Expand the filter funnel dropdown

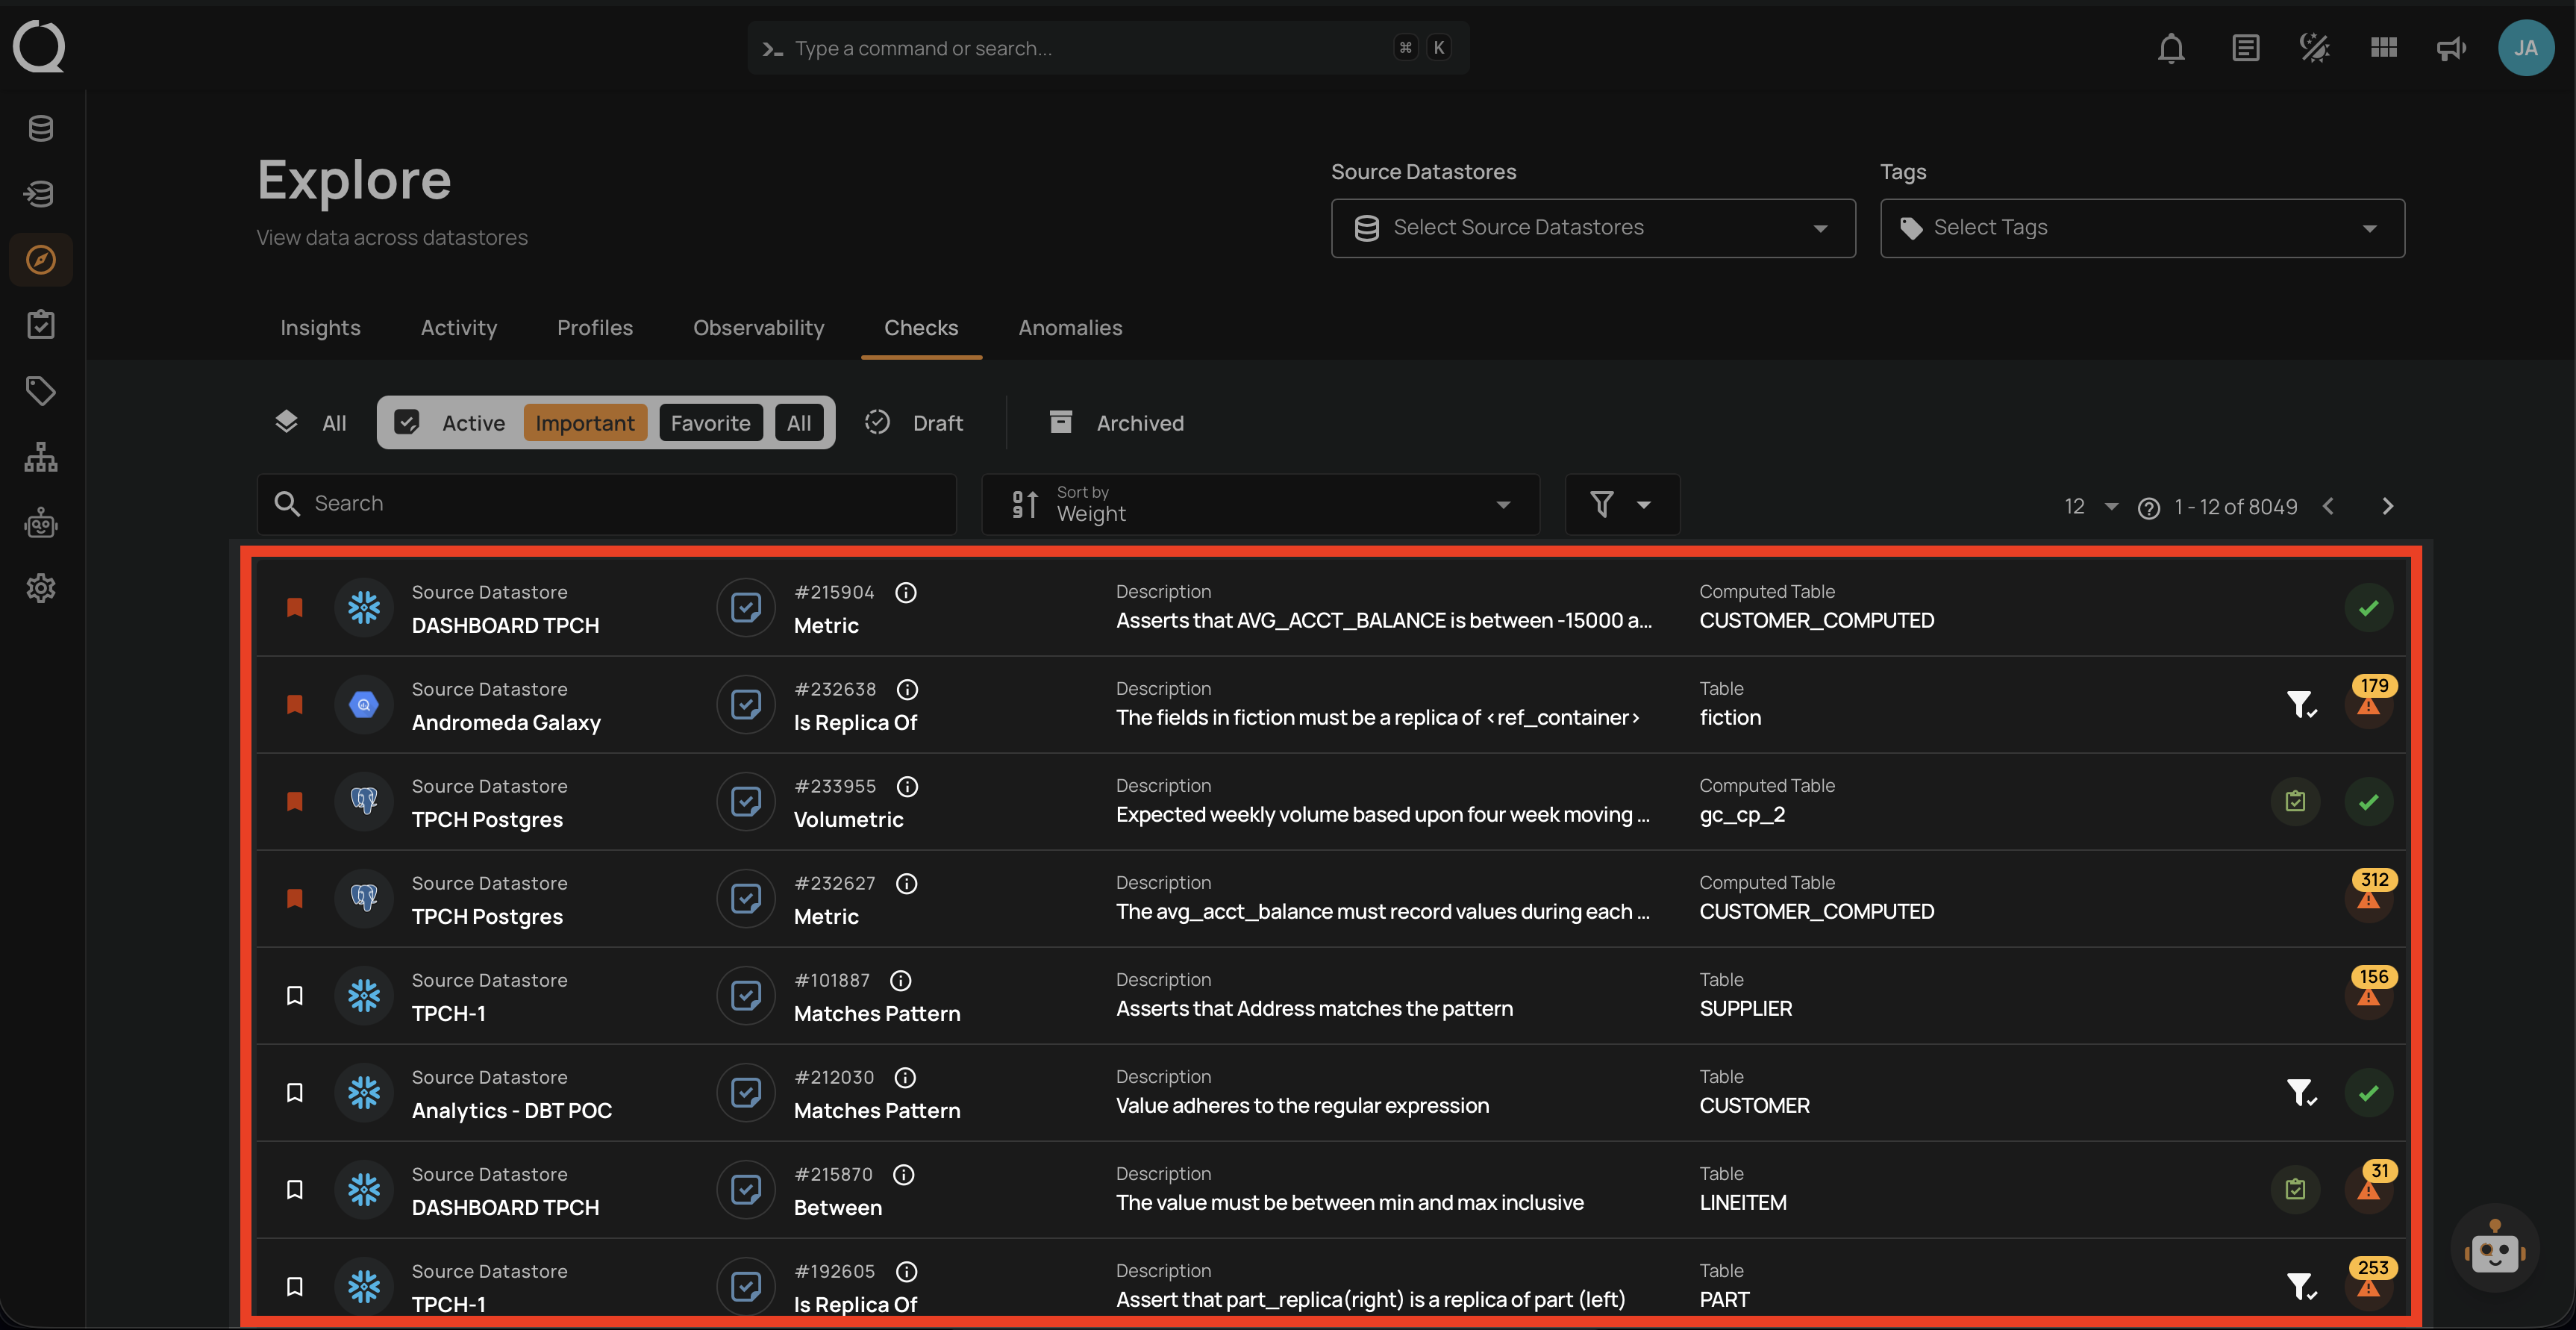(x=1621, y=504)
